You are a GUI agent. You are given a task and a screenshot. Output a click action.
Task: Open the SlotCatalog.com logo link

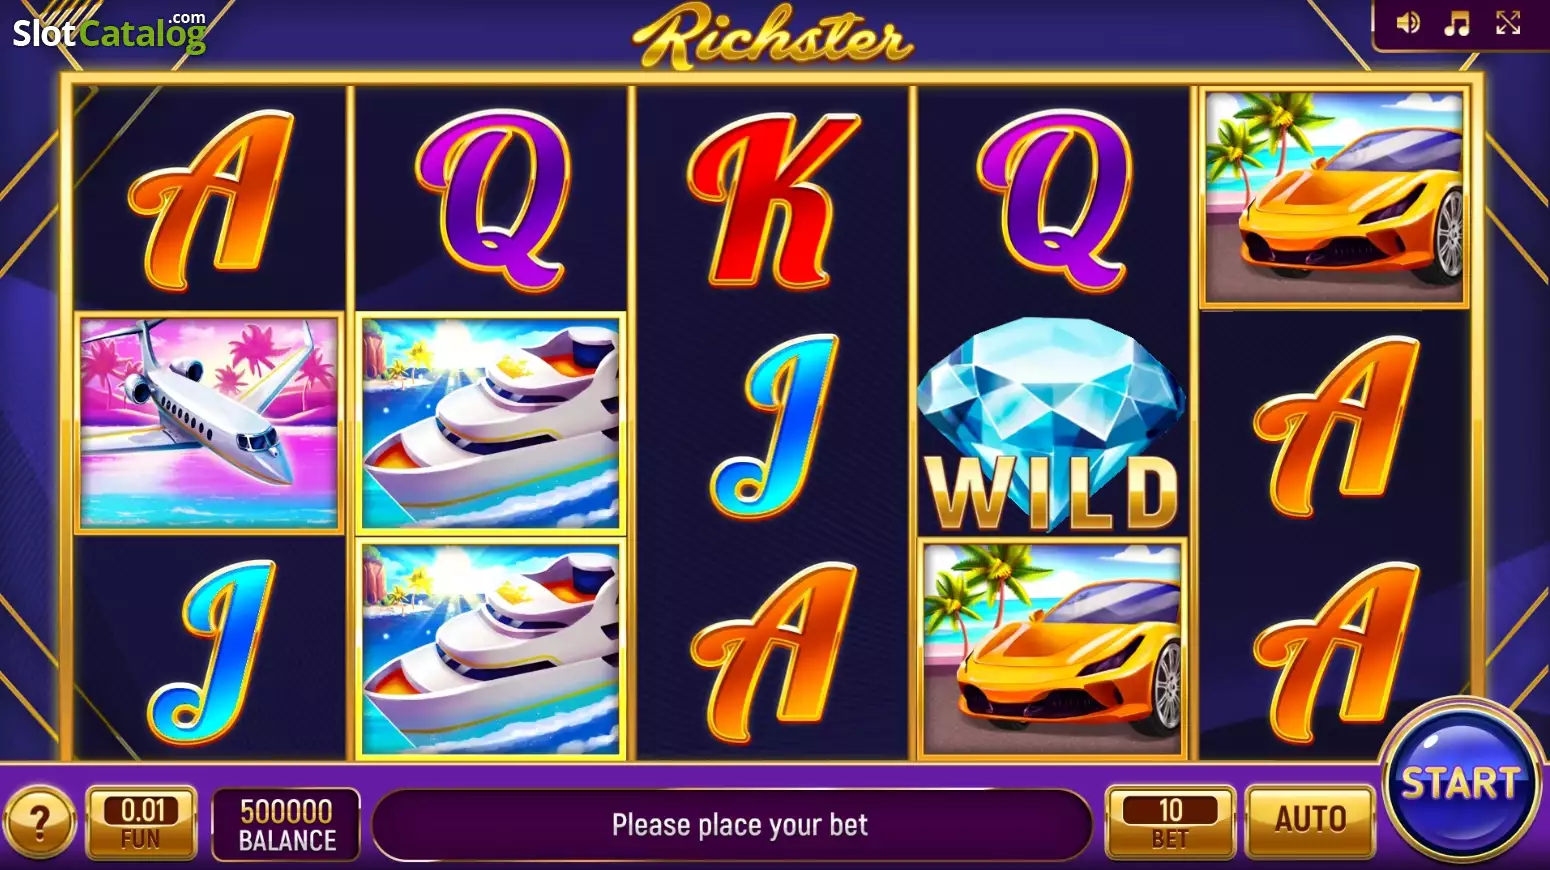(x=109, y=32)
